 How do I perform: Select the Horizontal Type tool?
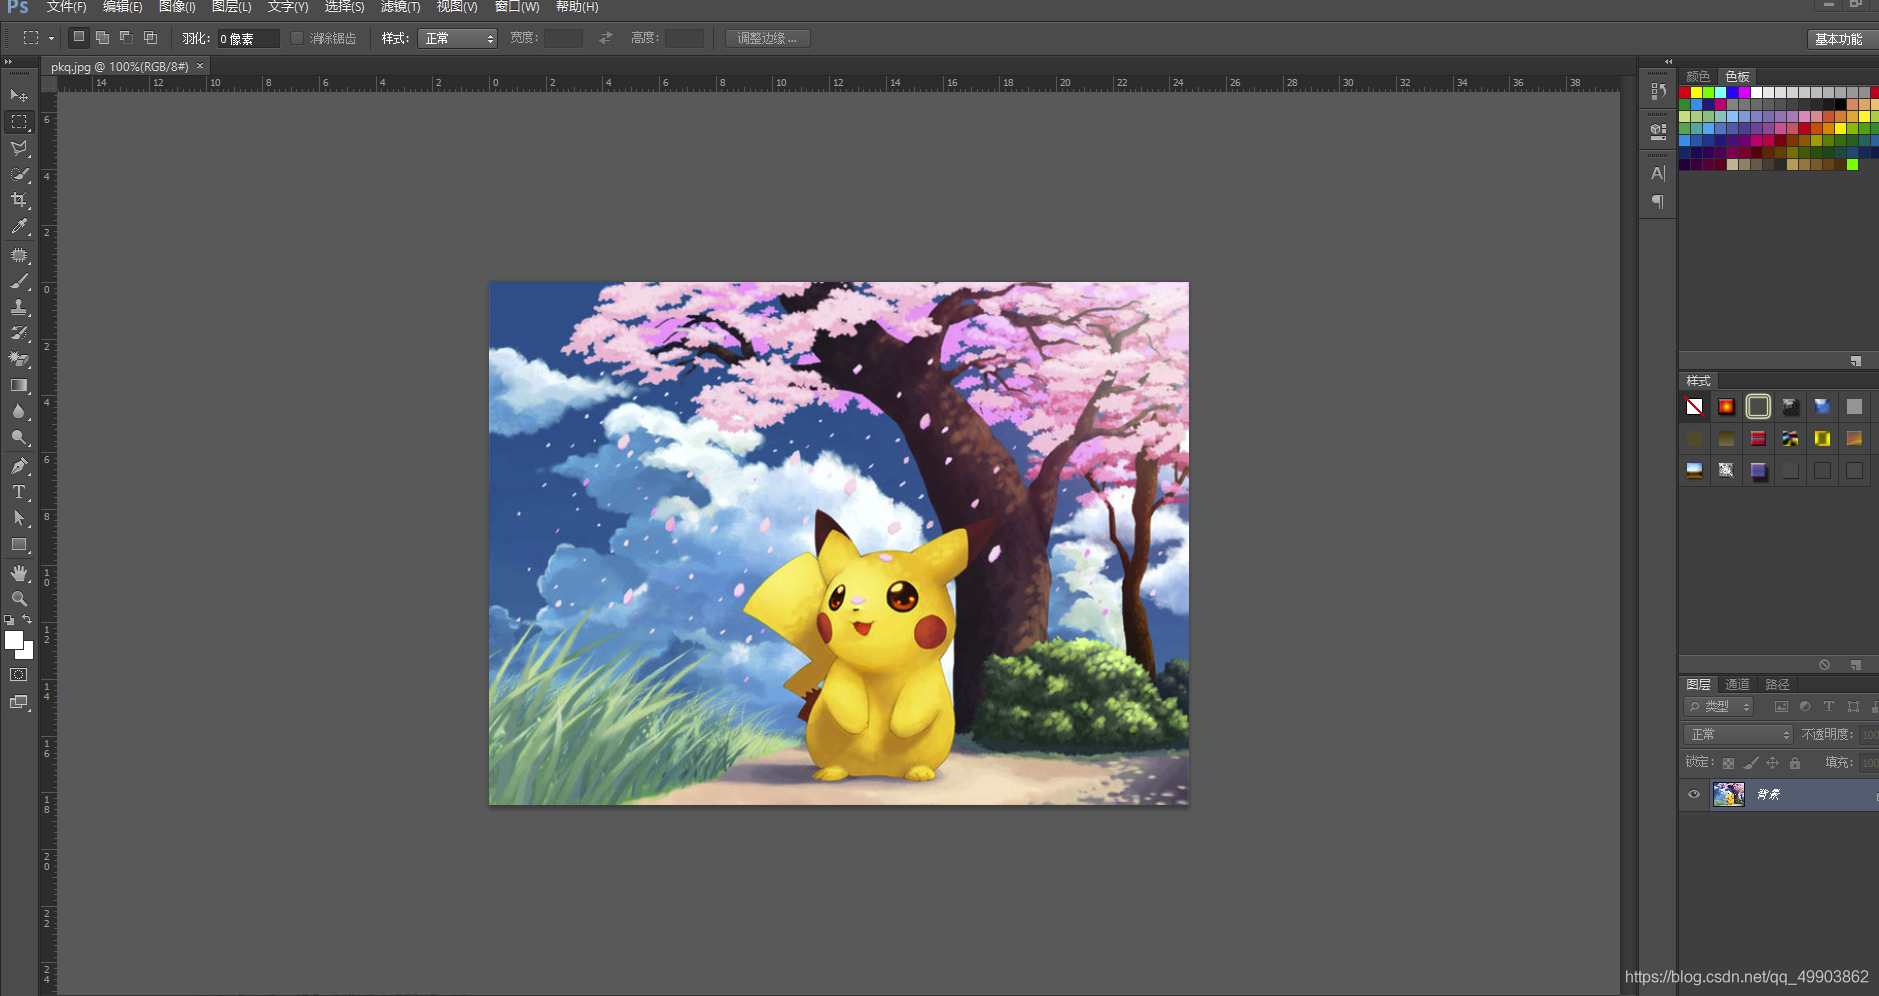(x=19, y=492)
